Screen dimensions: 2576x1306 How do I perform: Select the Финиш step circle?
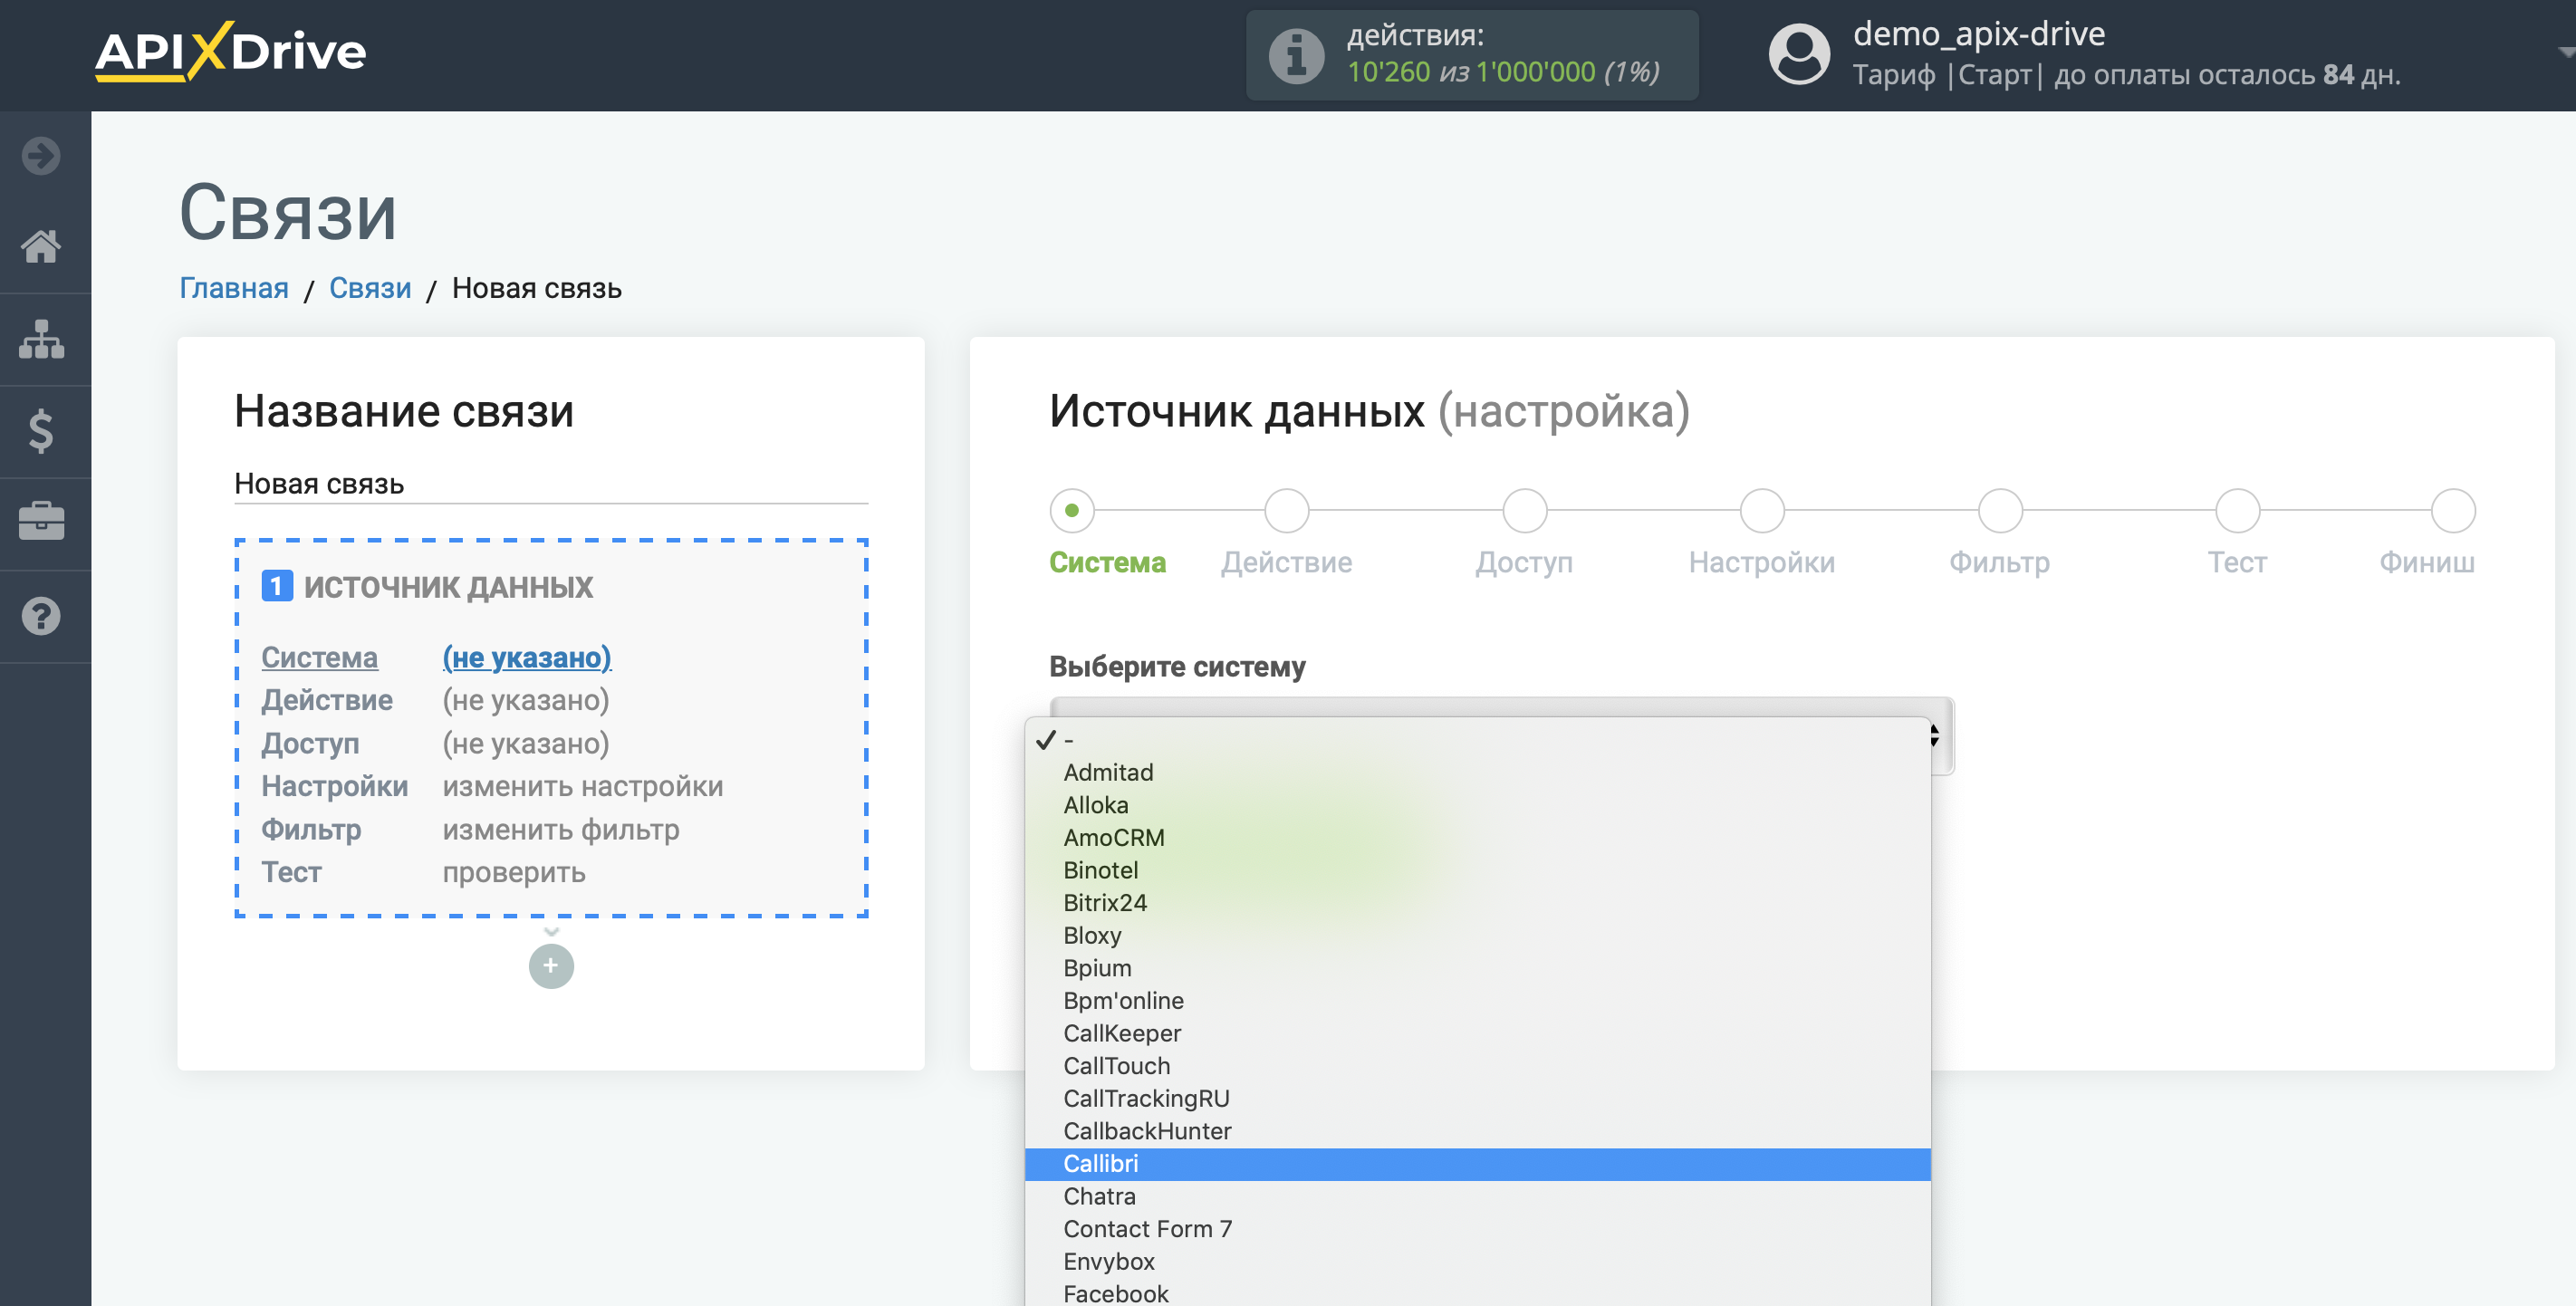coord(2453,510)
